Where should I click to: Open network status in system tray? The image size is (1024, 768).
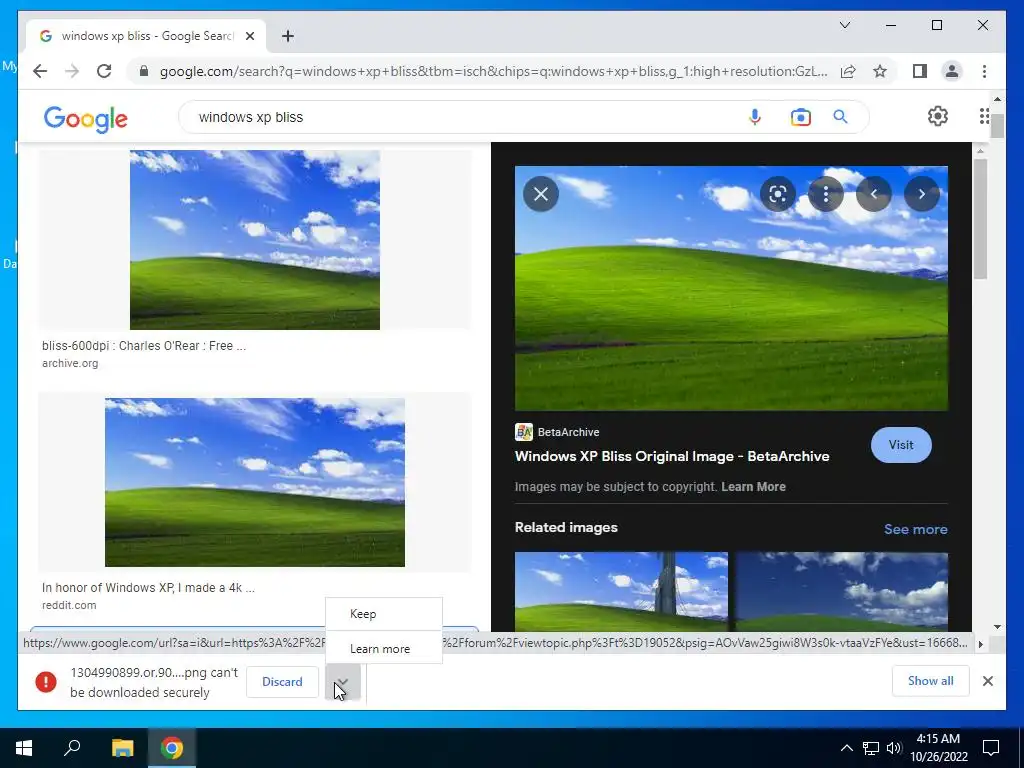[871, 748]
